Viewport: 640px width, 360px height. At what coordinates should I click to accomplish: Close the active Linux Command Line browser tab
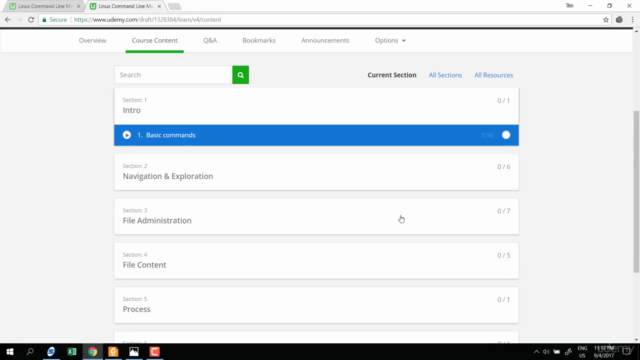pyautogui.click(x=159, y=6)
